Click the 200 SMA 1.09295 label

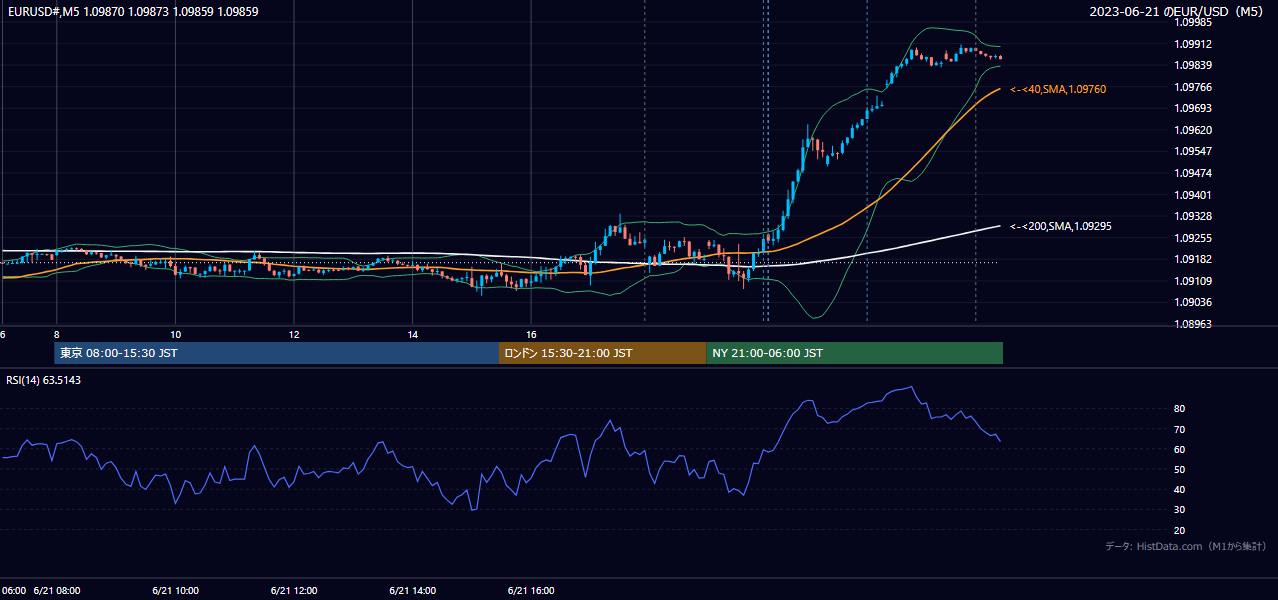coord(1061,226)
